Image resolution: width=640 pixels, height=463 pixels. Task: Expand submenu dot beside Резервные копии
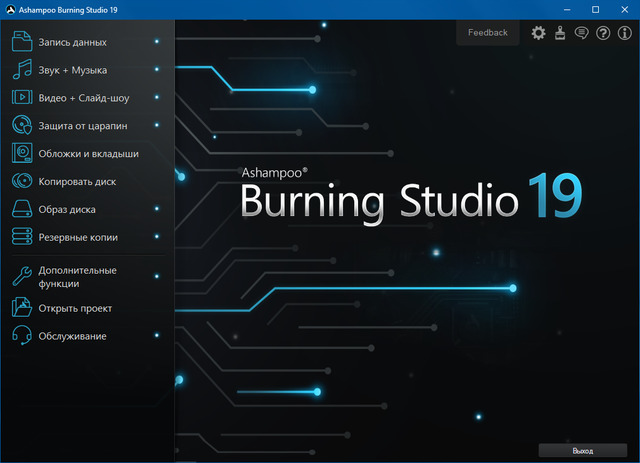[157, 238]
